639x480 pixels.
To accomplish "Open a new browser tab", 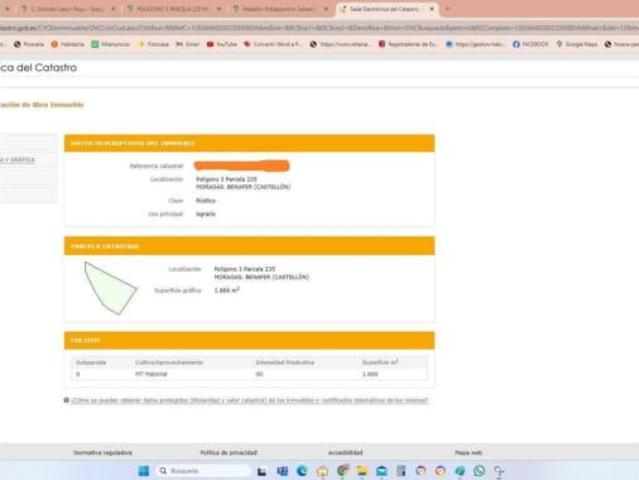I will [448, 9].
